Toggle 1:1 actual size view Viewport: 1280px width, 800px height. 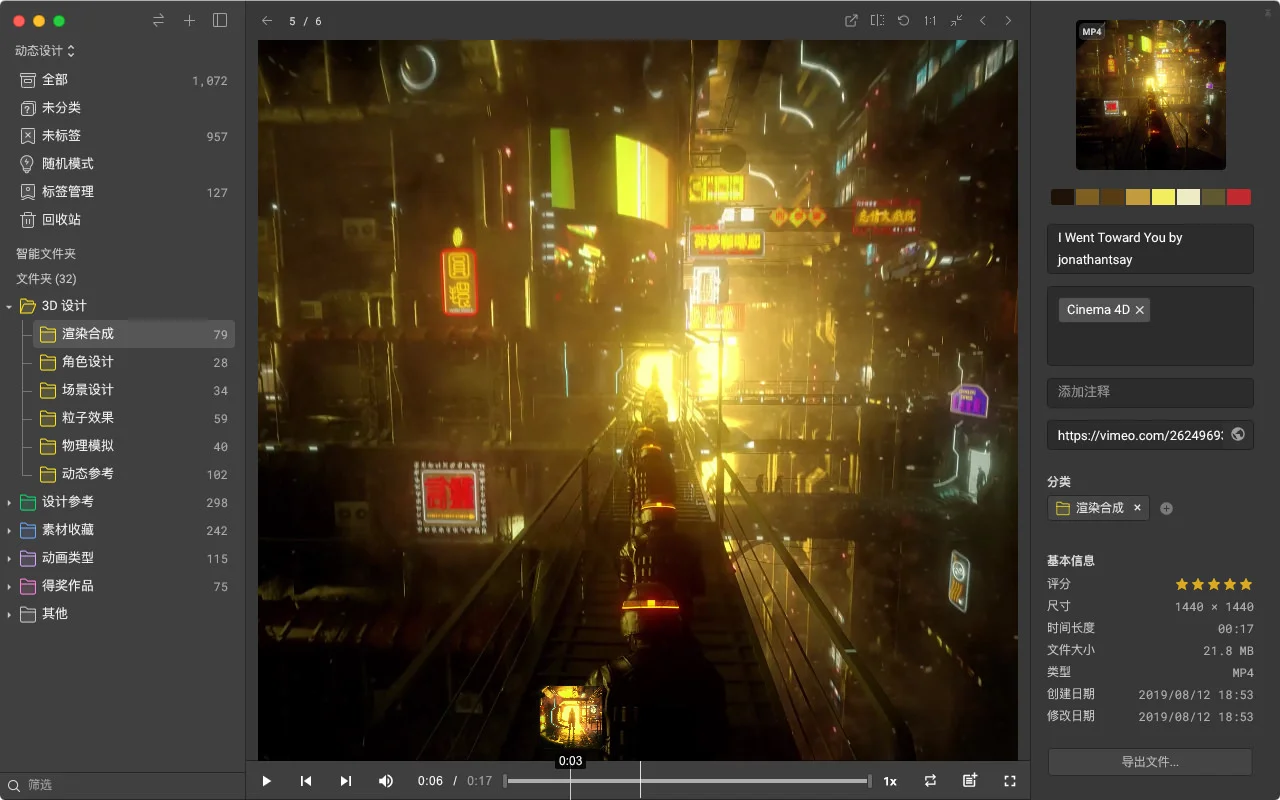point(930,21)
